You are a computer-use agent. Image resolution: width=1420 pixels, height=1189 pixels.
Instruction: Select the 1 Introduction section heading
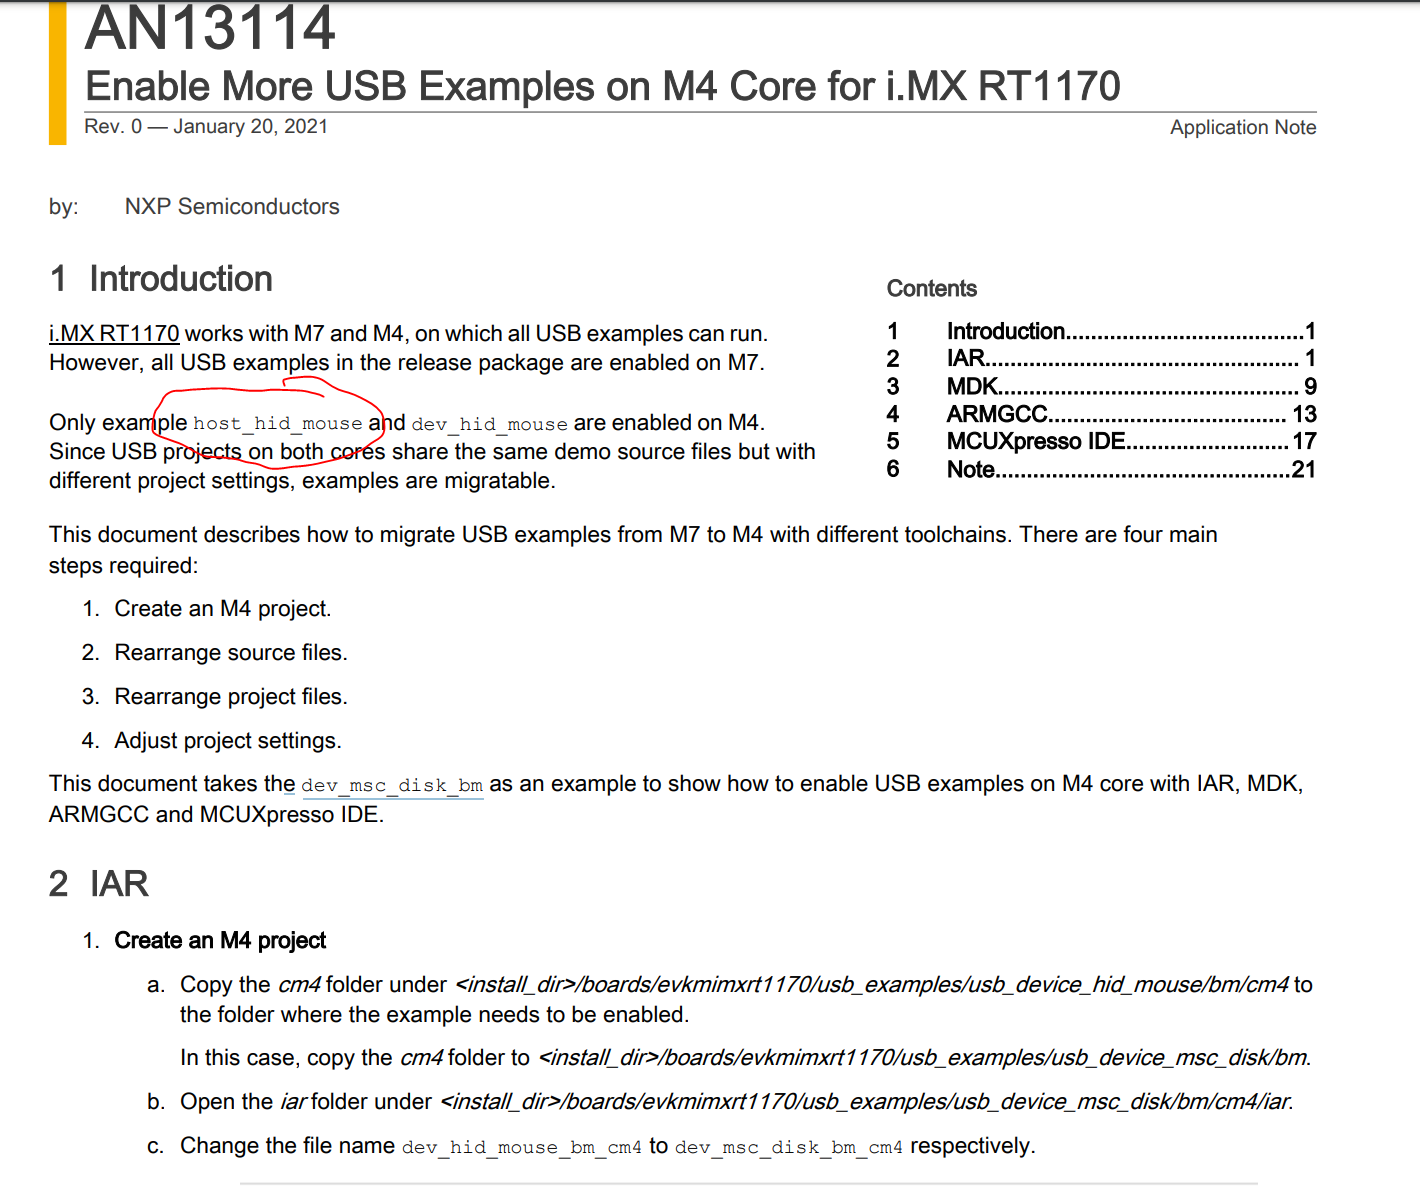[x=160, y=279]
